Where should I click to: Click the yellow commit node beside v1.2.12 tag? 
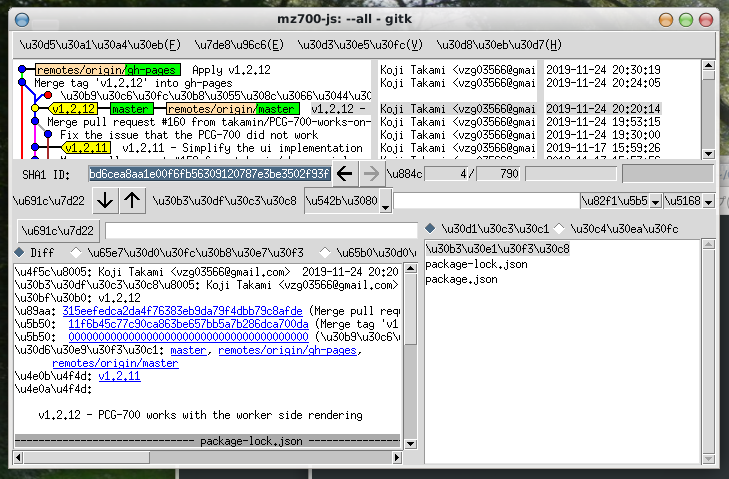pyautogui.click(x=35, y=108)
